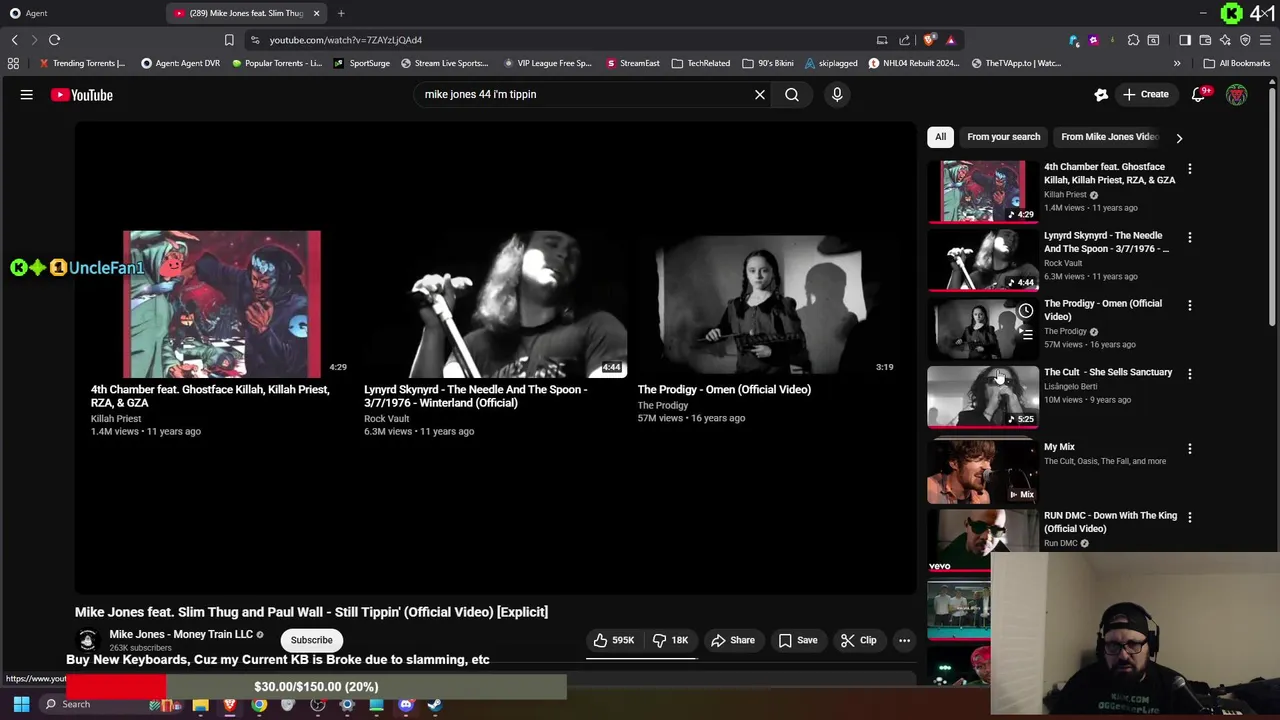
Task: Select the From your search chip
Action: [1003, 137]
